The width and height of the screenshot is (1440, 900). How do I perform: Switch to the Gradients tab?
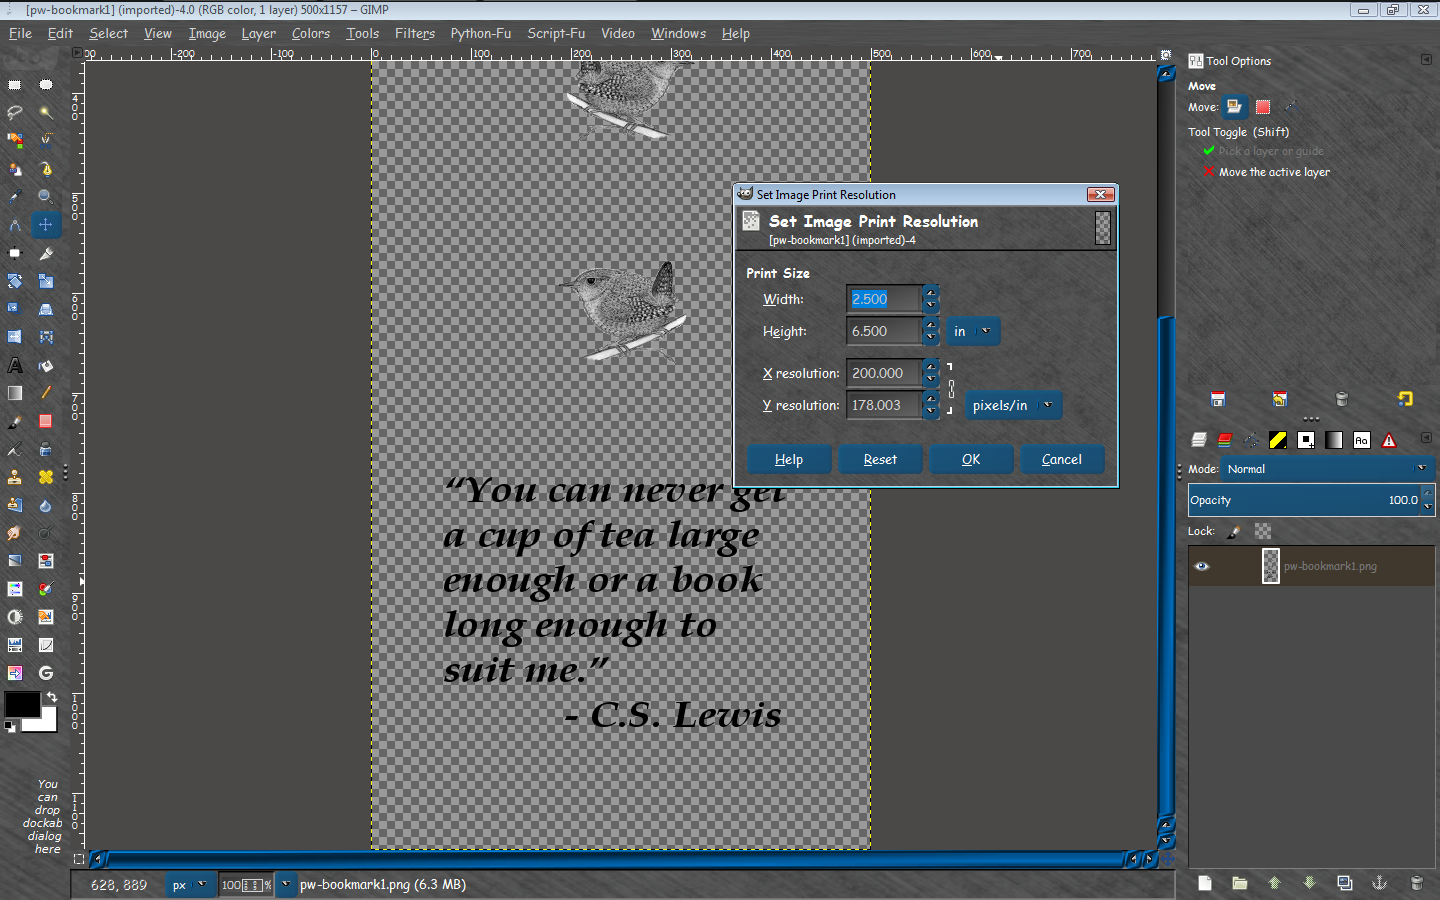(1334, 440)
